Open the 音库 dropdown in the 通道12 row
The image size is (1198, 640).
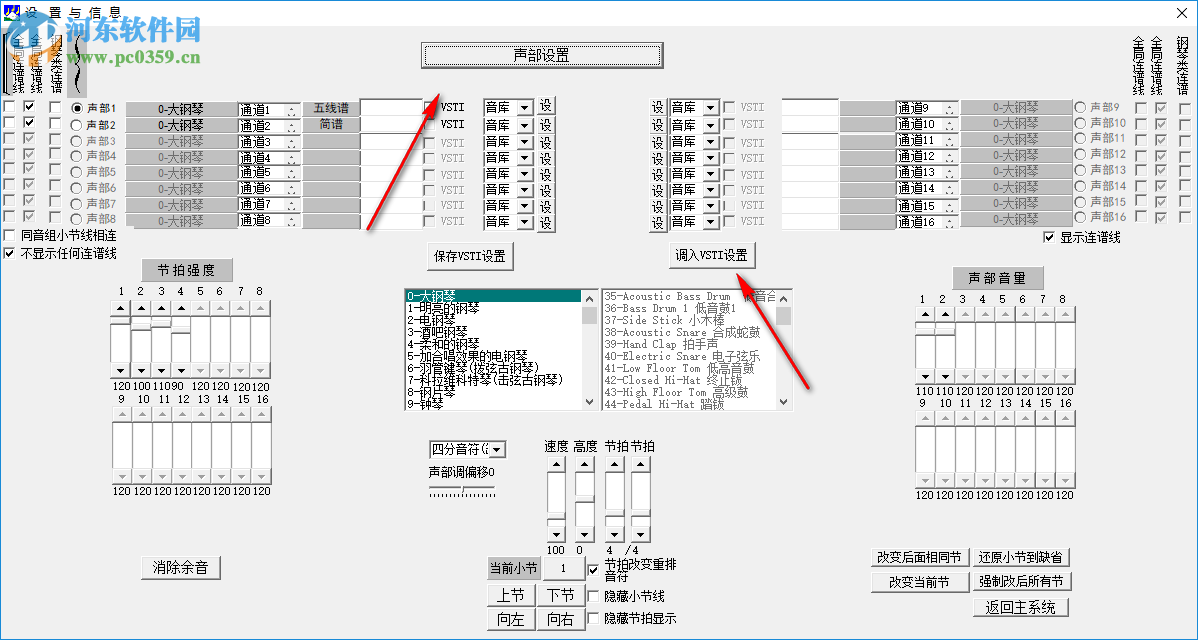tap(711, 158)
